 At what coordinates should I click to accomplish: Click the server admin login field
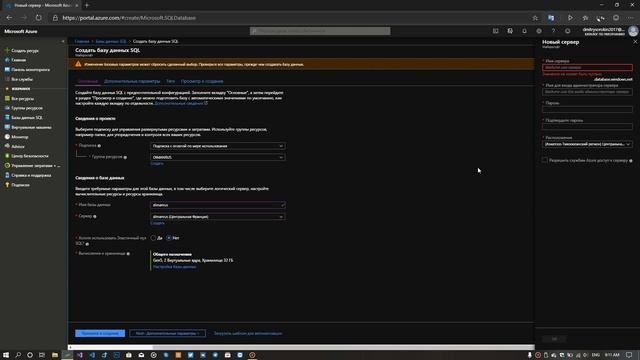[587, 92]
